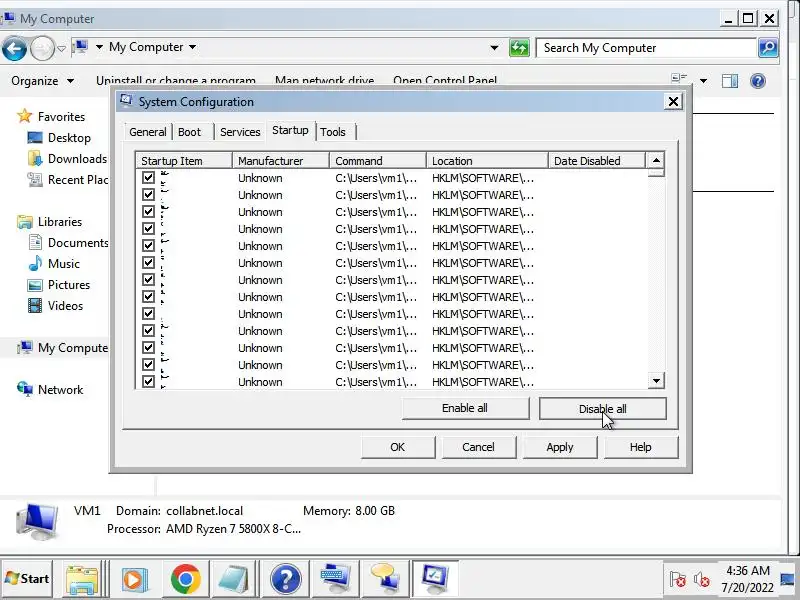Viewport: 800px width, 600px height.
Task: Sort by Manufacturer column header
Action: (x=281, y=161)
